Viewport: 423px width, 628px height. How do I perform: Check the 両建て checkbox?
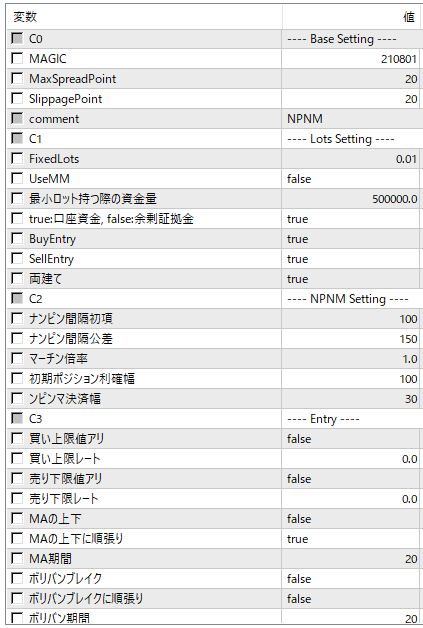17,279
